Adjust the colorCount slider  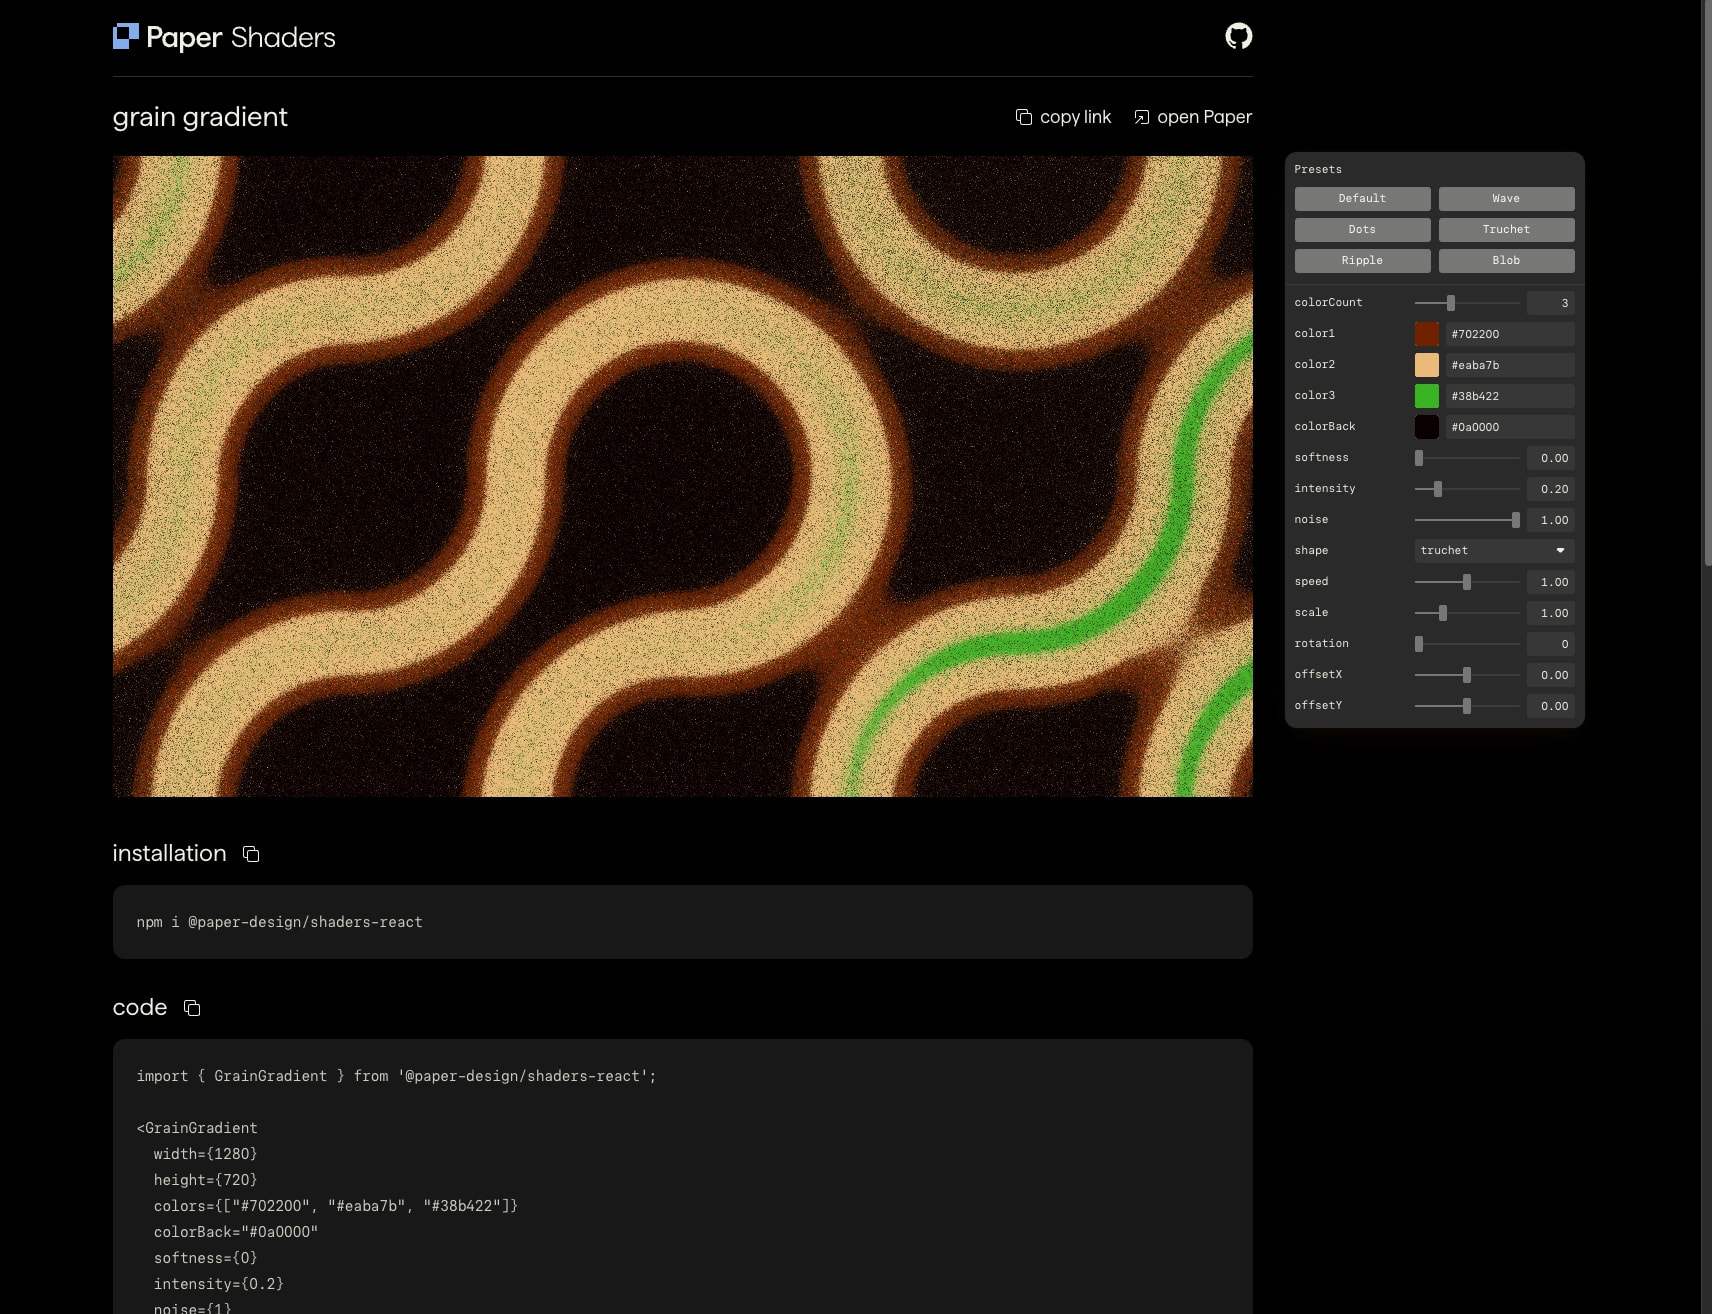point(1467,303)
